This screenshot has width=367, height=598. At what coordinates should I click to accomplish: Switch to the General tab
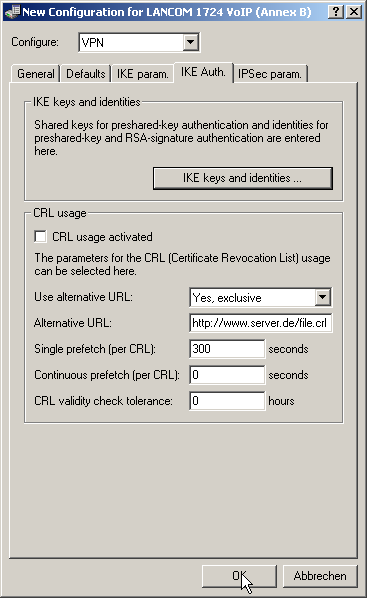[x=35, y=74]
